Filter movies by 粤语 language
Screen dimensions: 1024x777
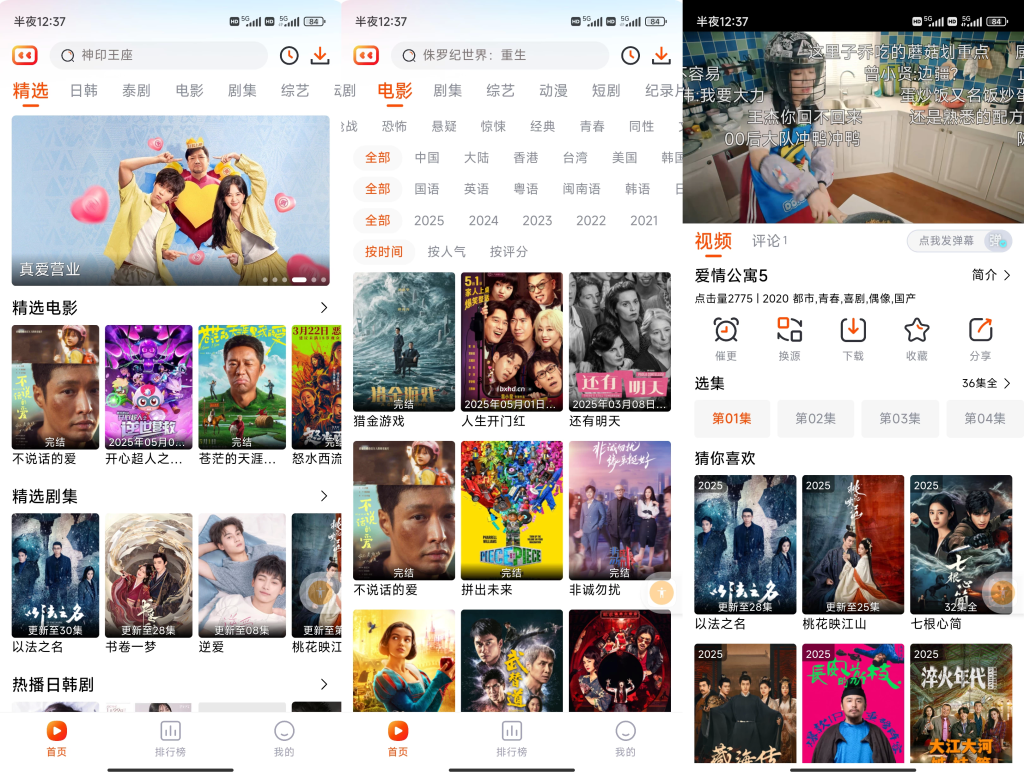click(526, 189)
